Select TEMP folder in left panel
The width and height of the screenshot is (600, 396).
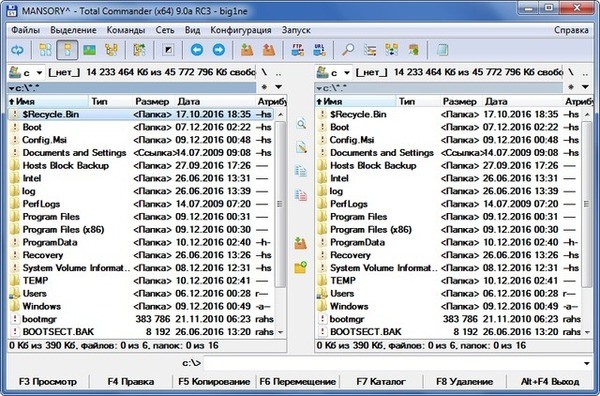pyautogui.click(x=141, y=281)
